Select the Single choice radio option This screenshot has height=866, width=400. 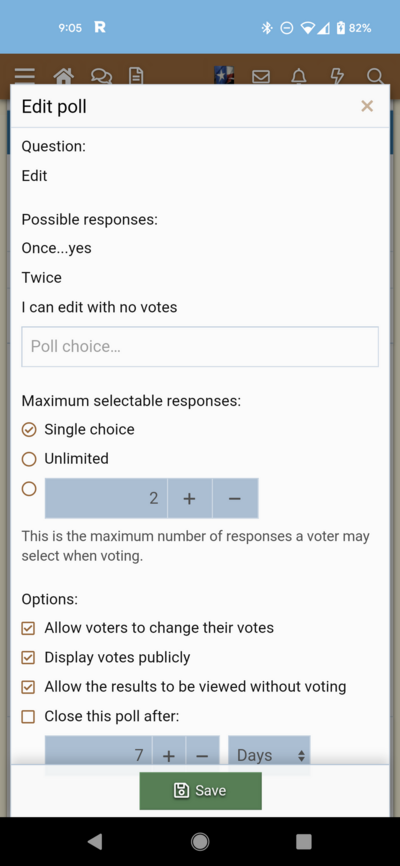(29, 430)
